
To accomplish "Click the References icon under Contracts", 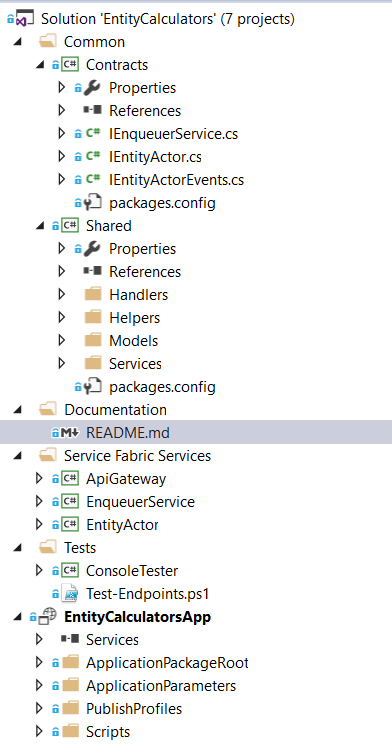I will (x=92, y=110).
